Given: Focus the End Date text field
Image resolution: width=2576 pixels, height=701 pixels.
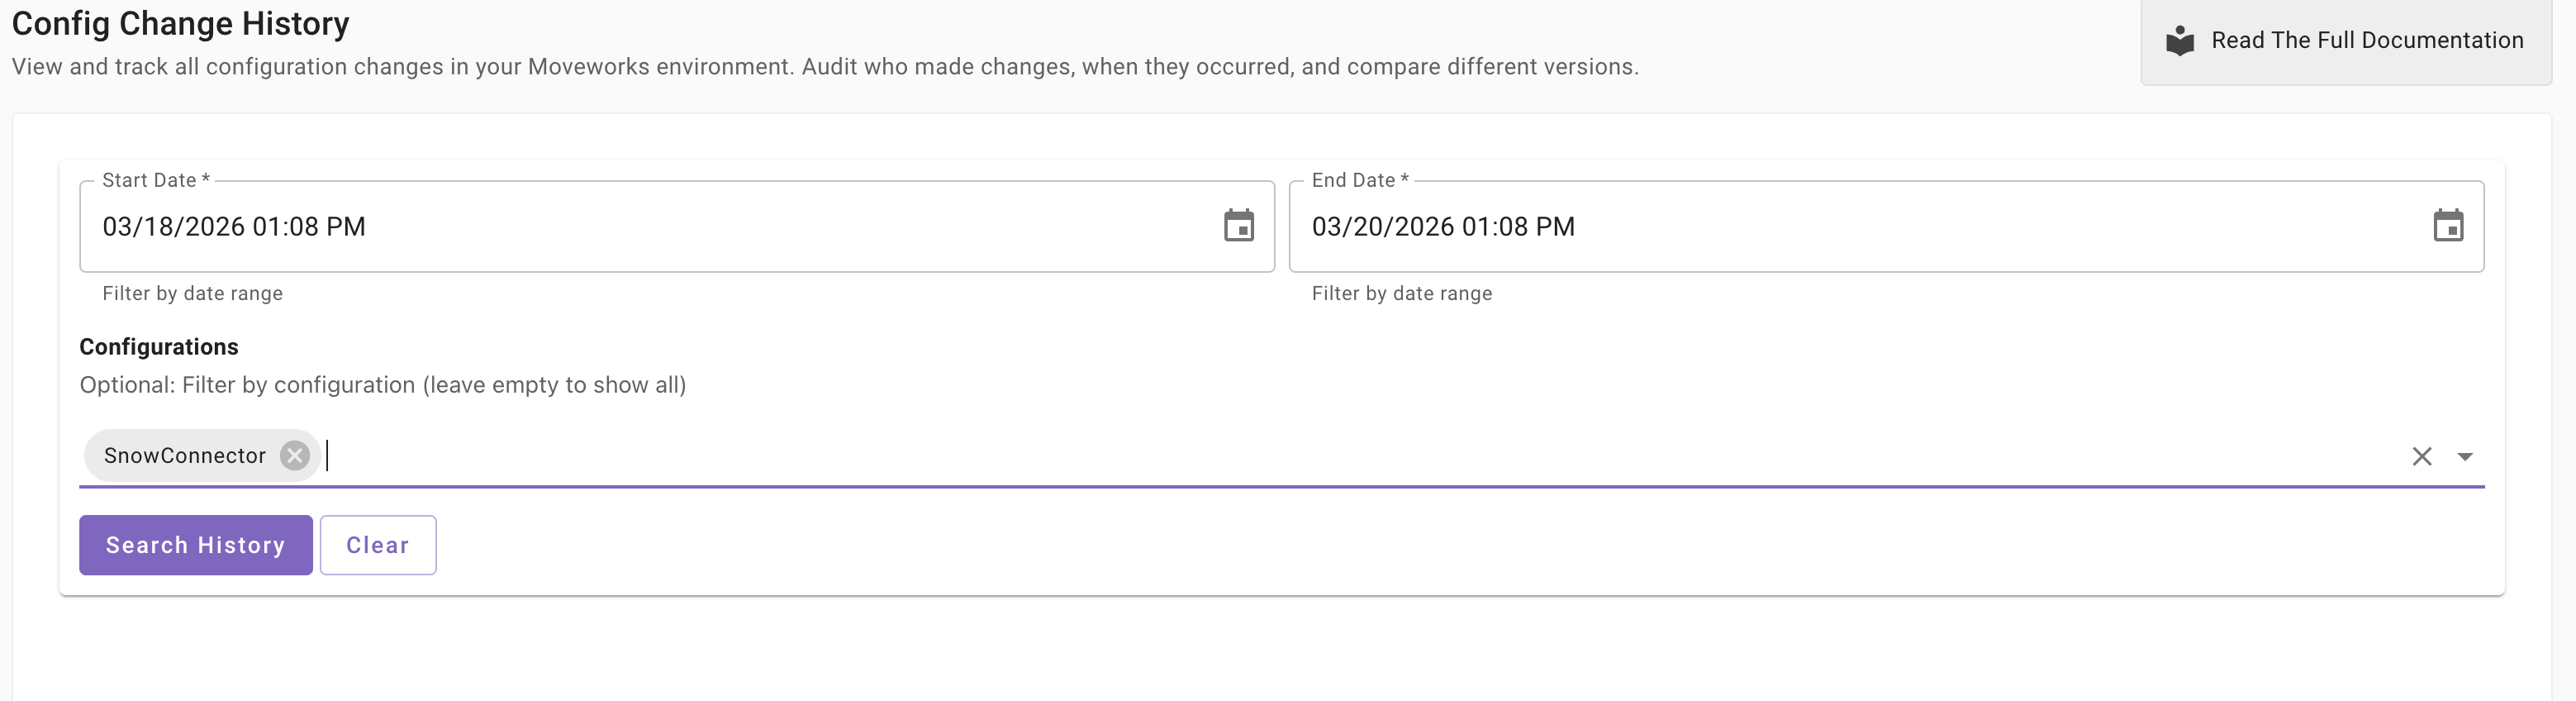Looking at the screenshot, I should [x=1850, y=227].
